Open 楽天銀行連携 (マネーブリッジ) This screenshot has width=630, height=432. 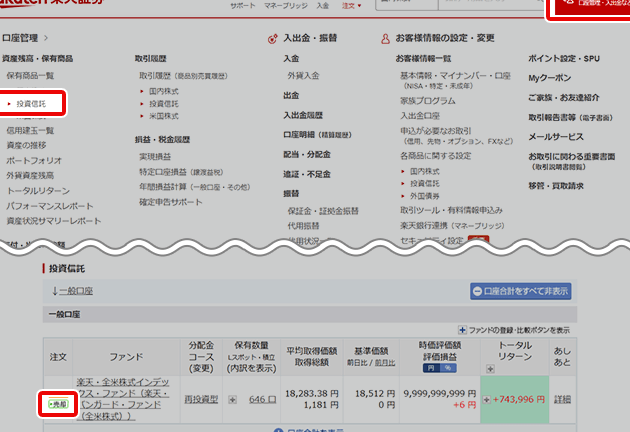pyautogui.click(x=452, y=225)
